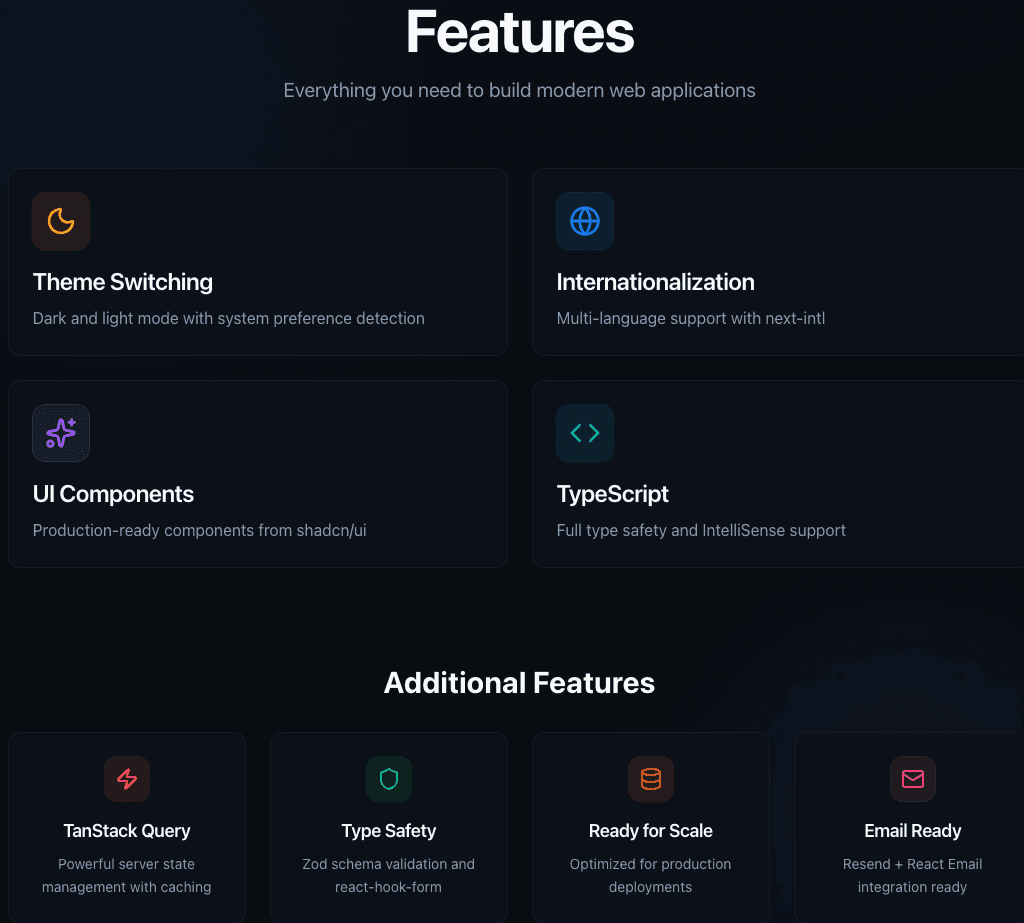
Task: Click the main Features page heading
Action: pyautogui.click(x=520, y=32)
